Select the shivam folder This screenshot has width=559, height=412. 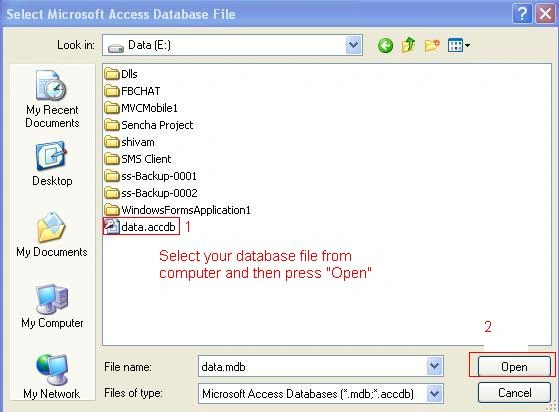pyautogui.click(x=130, y=142)
